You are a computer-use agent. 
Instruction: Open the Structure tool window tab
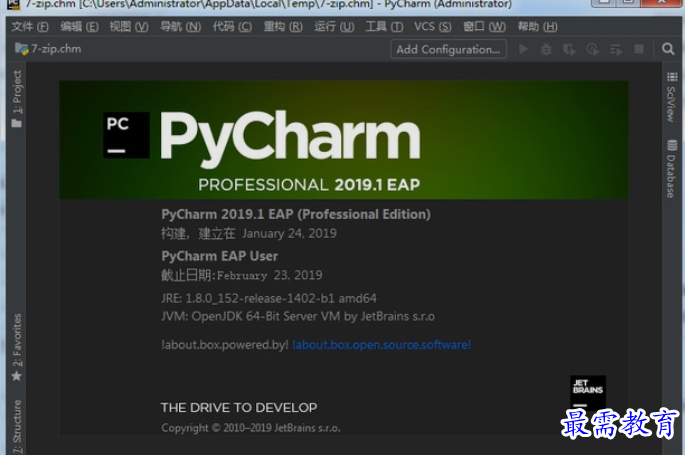point(17,426)
